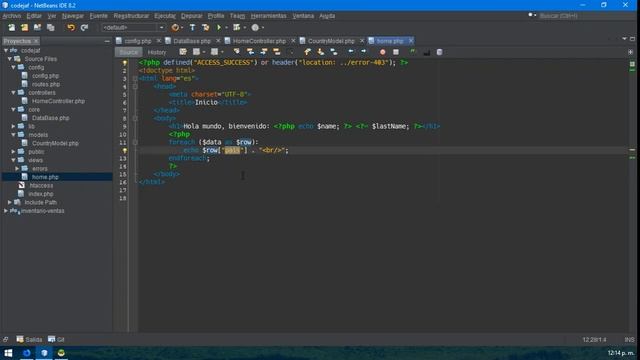Expand the Include Path node
Viewport: 640px width, 360px height.
pyautogui.click(x=10, y=202)
